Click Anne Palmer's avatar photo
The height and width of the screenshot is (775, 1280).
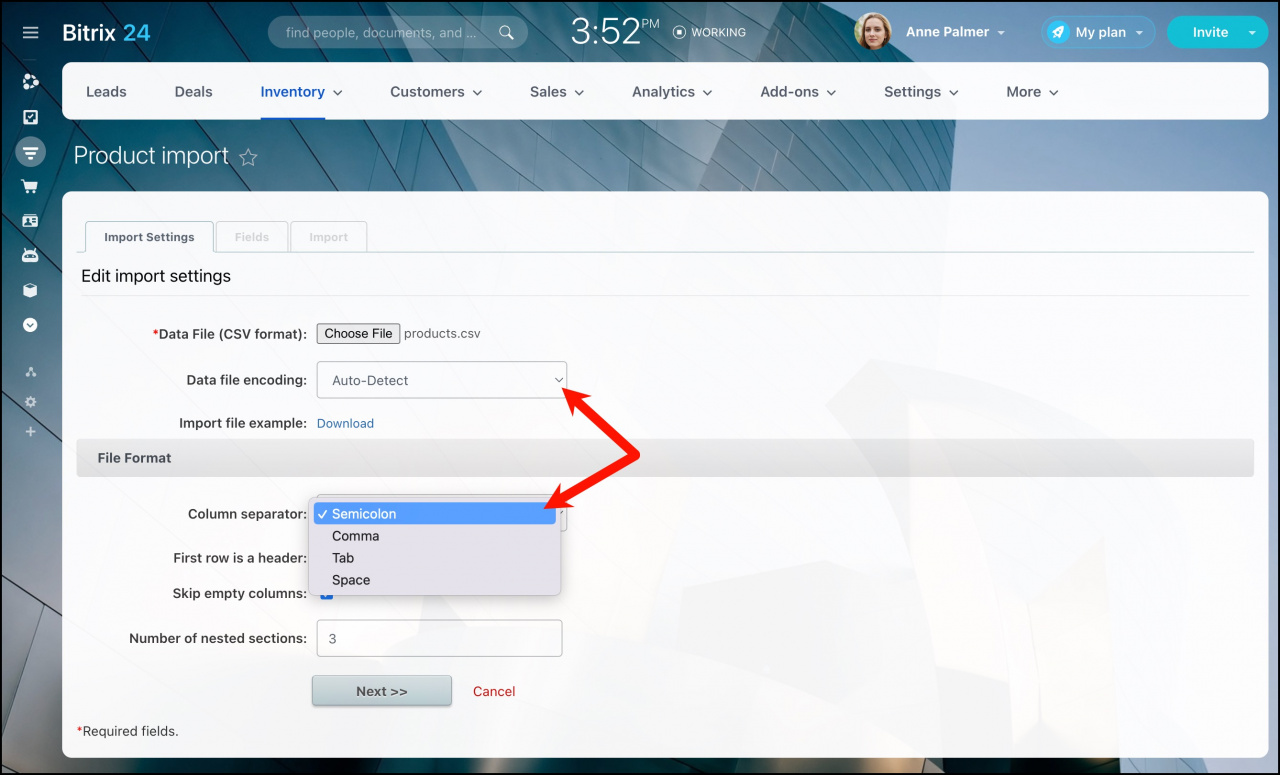coord(872,32)
